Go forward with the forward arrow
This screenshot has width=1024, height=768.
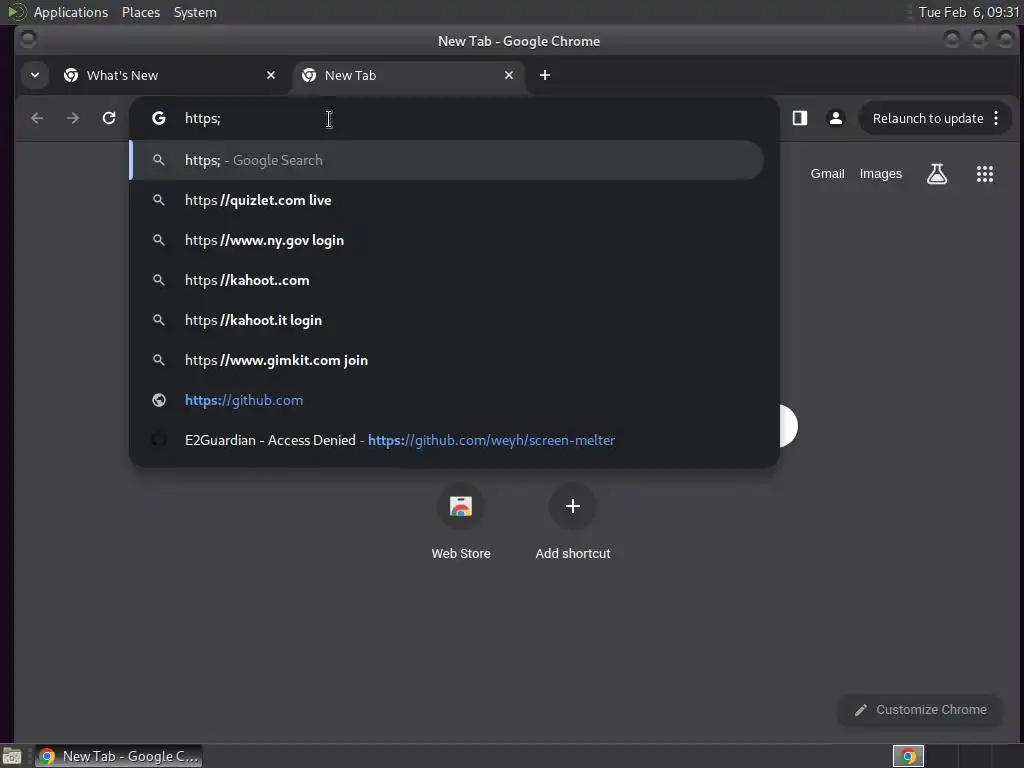tap(73, 118)
